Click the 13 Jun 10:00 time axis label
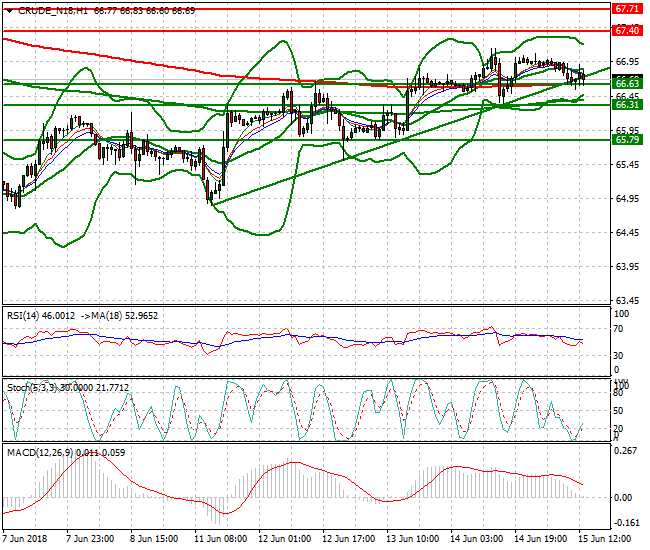Screen dimensions: 650x550 [412, 539]
